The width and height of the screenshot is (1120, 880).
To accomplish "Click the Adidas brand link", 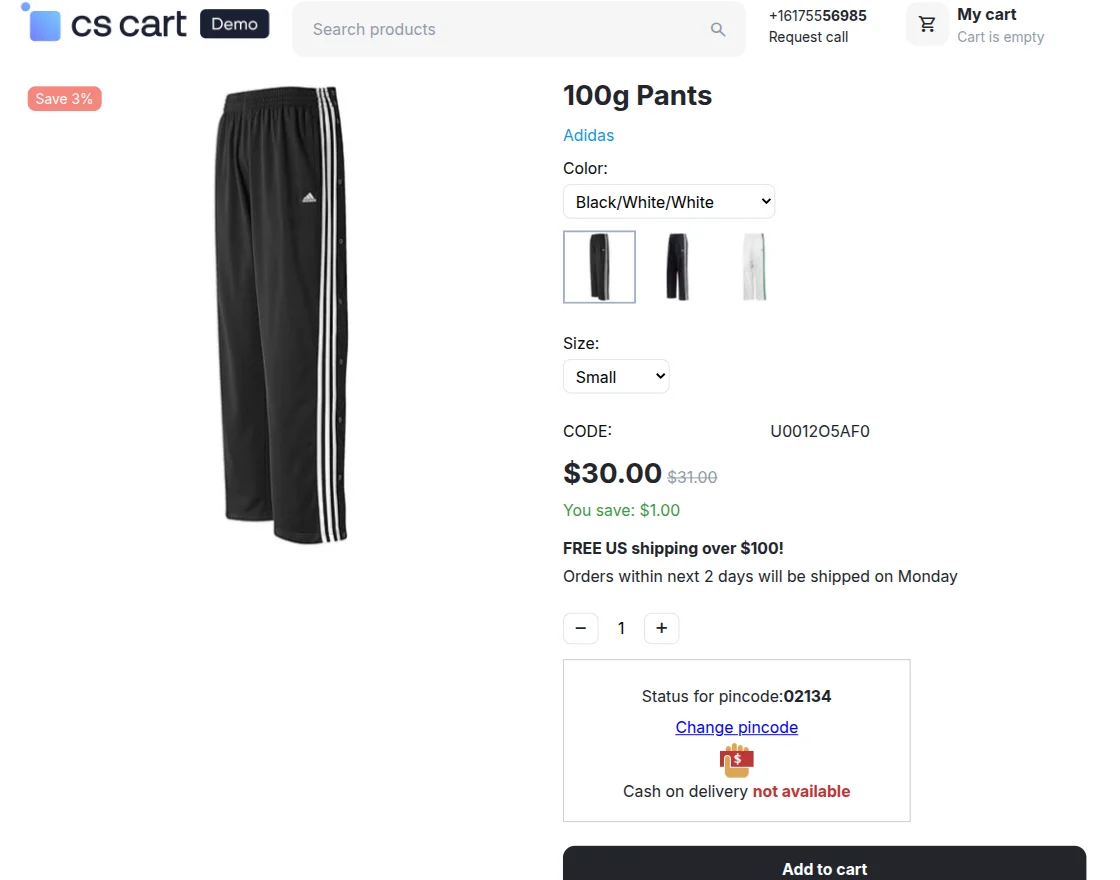I will [x=588, y=135].
